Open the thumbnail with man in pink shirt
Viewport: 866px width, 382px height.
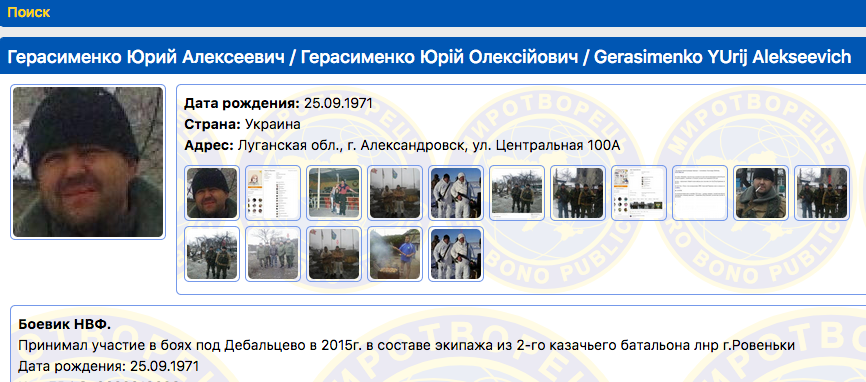[x=334, y=193]
